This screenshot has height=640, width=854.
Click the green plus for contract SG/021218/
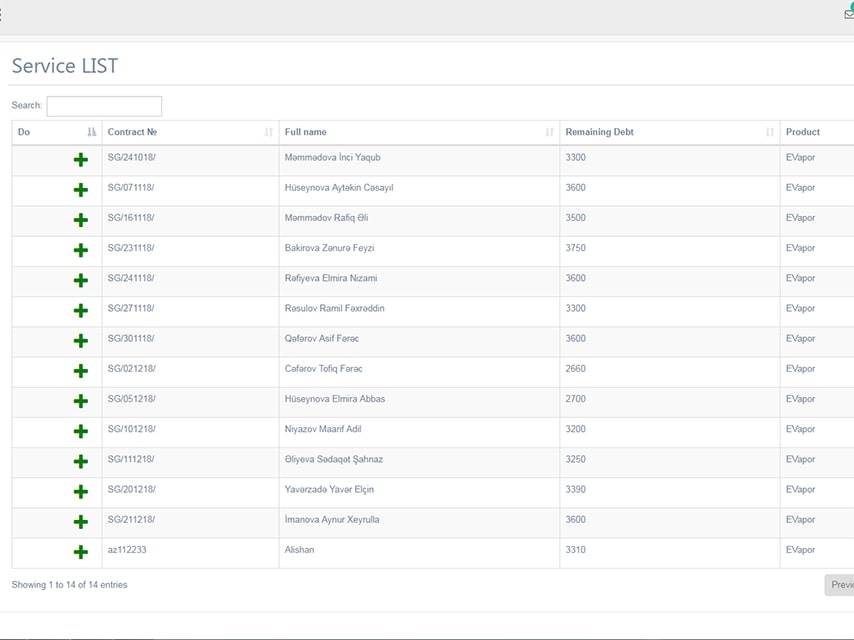coord(81,371)
